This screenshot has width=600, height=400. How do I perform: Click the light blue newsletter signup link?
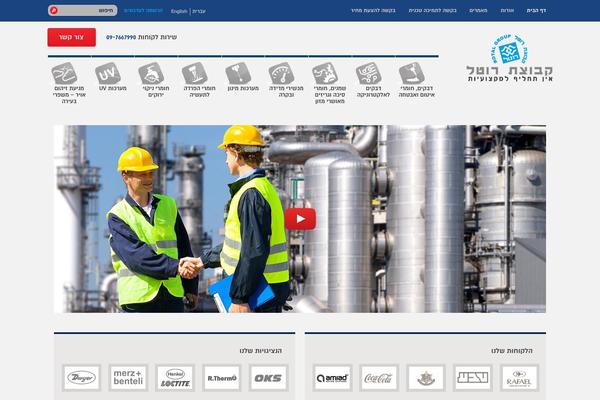tap(143, 10)
